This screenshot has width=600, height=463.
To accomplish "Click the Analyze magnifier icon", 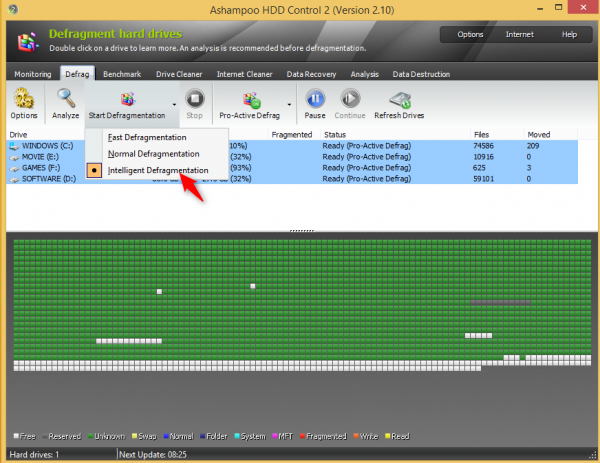I will [x=65, y=98].
